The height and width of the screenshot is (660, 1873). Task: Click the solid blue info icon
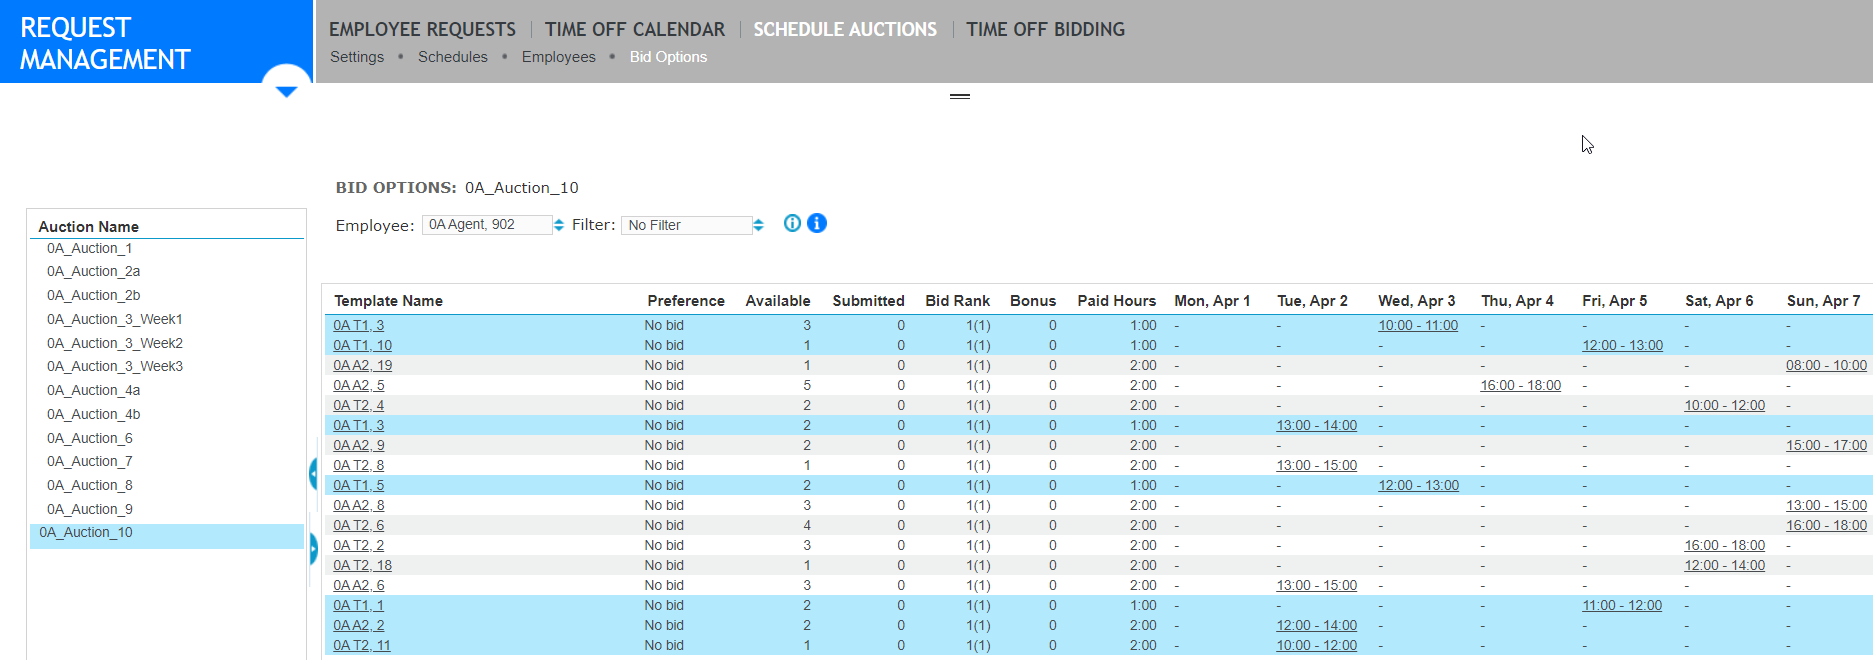coord(817,223)
